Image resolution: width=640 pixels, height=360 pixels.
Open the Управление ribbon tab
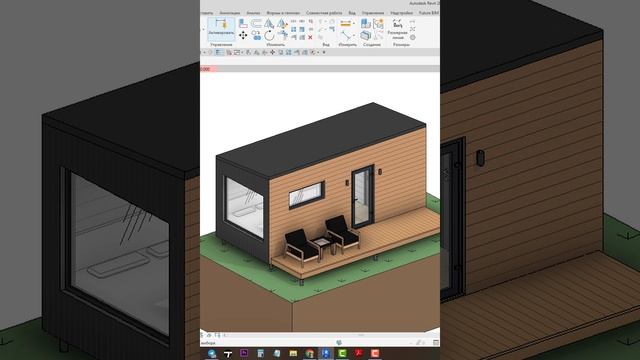pos(373,13)
